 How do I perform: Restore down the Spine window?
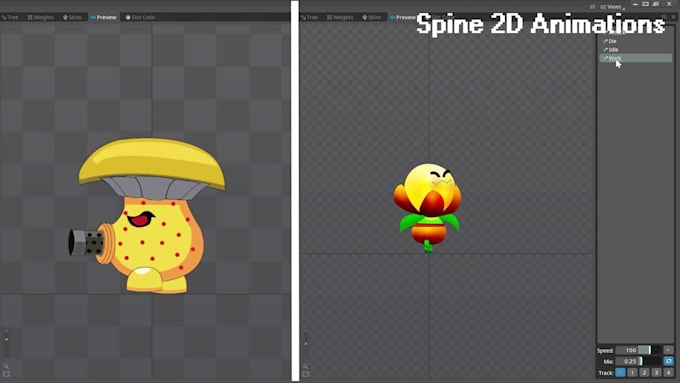coord(656,4)
